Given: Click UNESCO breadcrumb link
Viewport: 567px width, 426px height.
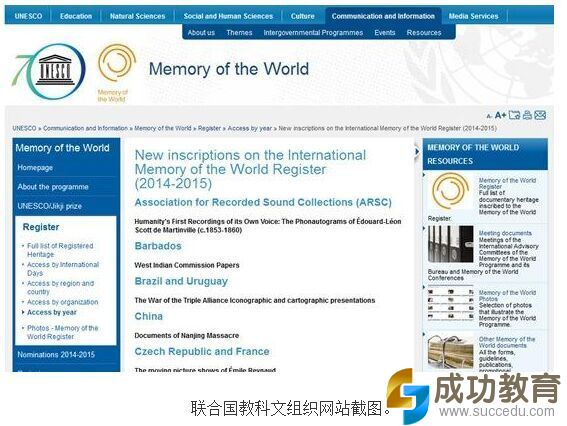Looking at the screenshot, I should (24, 128).
